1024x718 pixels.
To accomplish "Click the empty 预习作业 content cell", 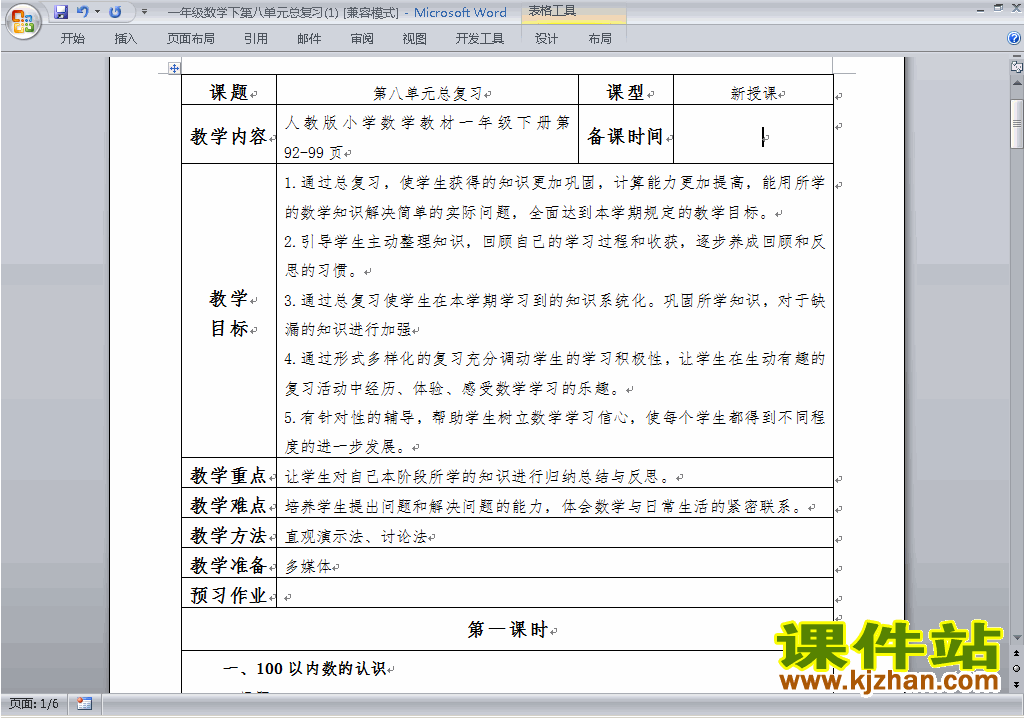I will [x=555, y=594].
